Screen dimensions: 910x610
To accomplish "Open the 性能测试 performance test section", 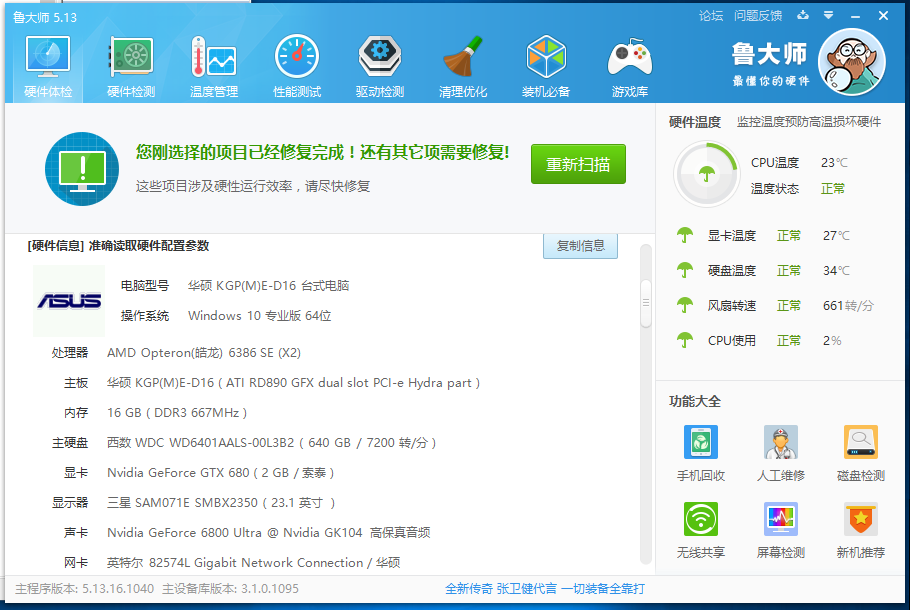I will point(297,67).
